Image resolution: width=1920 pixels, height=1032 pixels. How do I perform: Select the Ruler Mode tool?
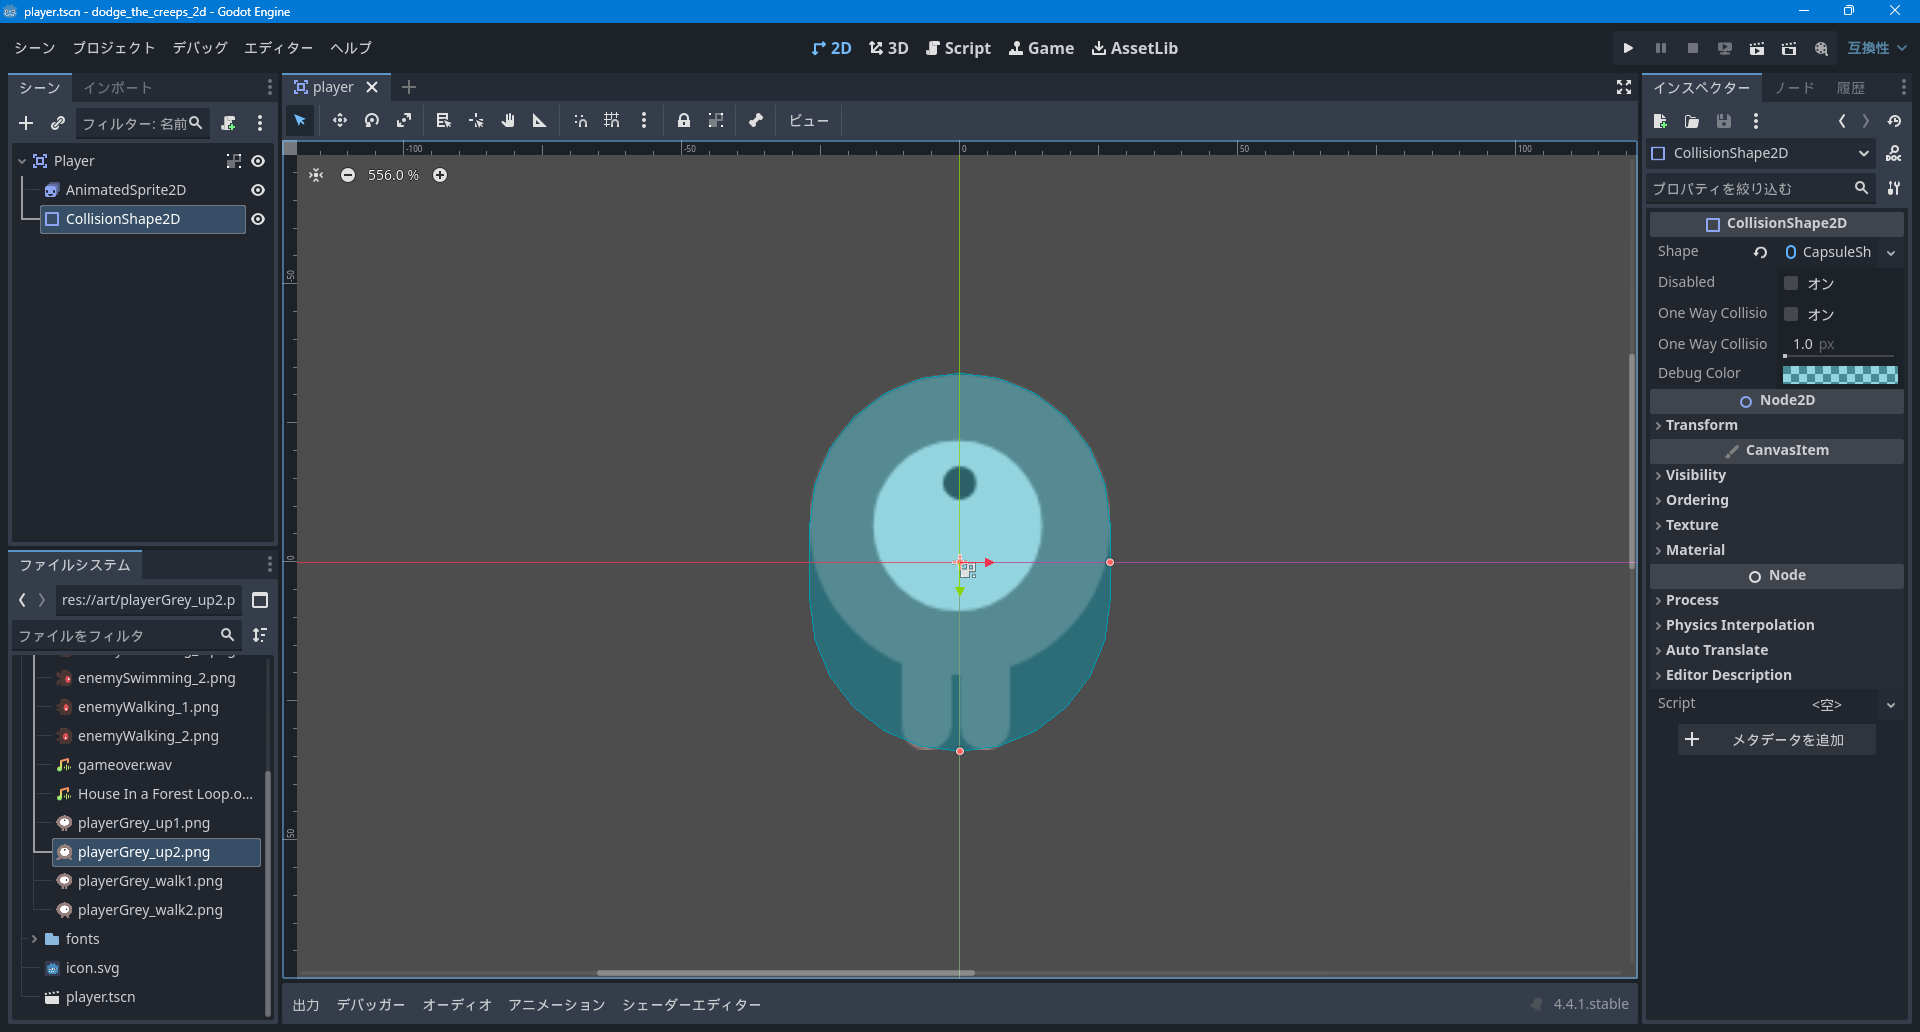pyautogui.click(x=540, y=121)
